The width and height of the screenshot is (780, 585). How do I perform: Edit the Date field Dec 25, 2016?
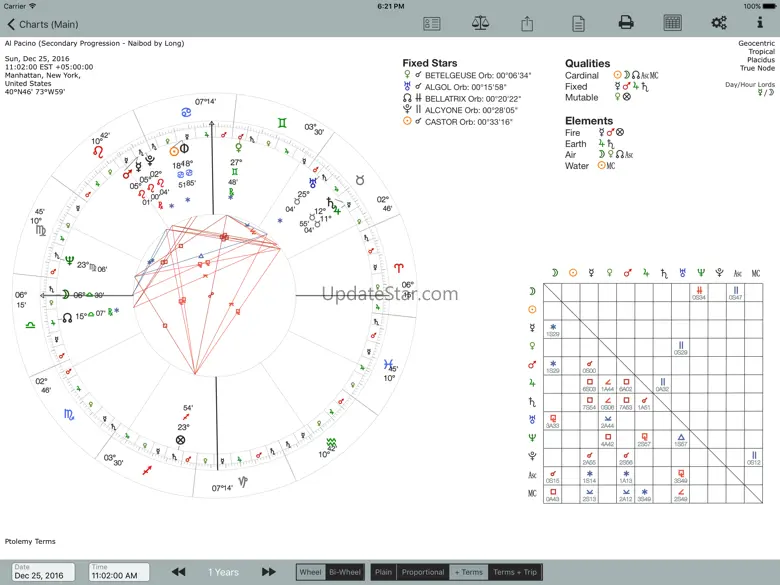coord(43,572)
